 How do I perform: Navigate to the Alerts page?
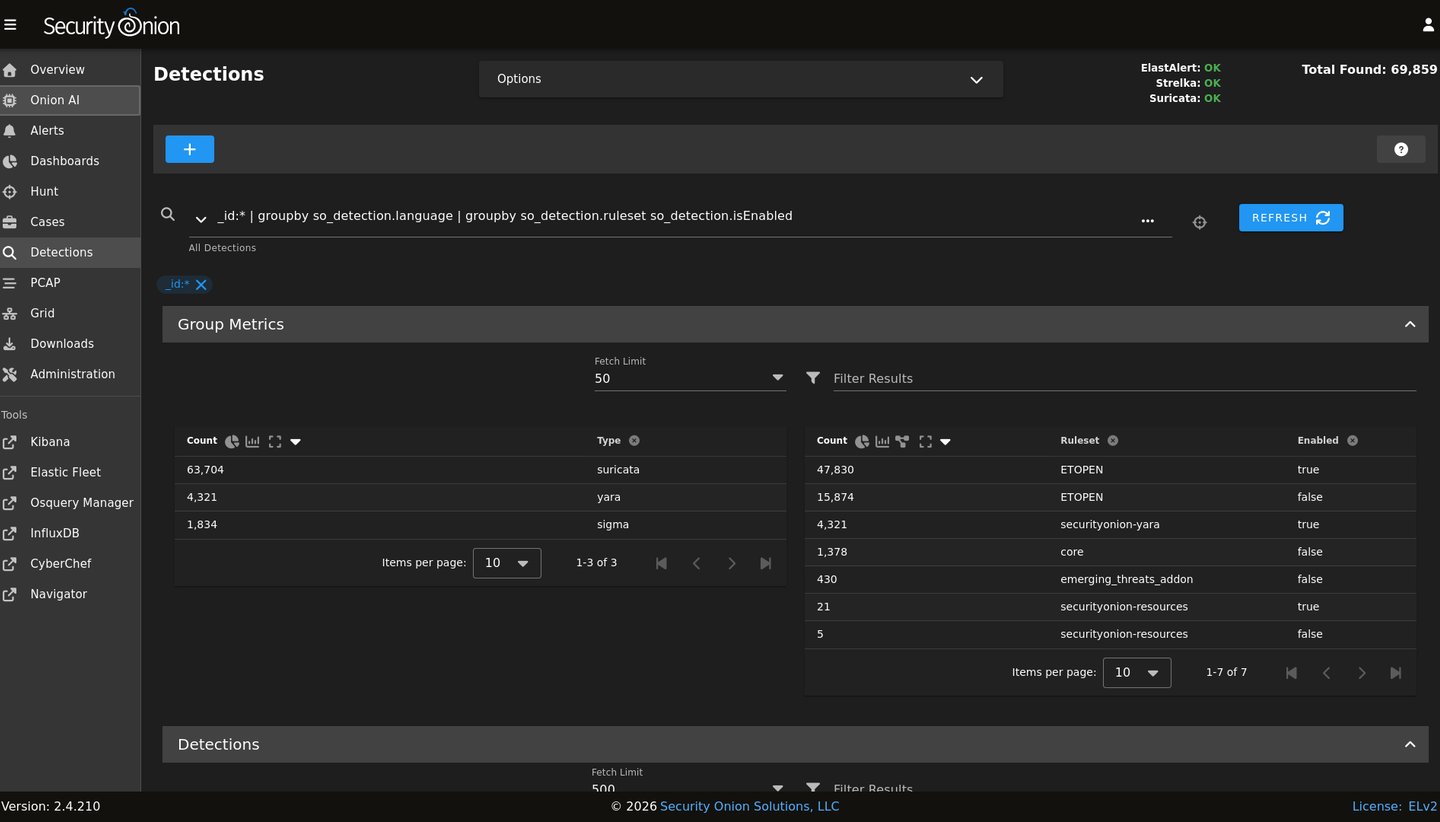(x=47, y=130)
